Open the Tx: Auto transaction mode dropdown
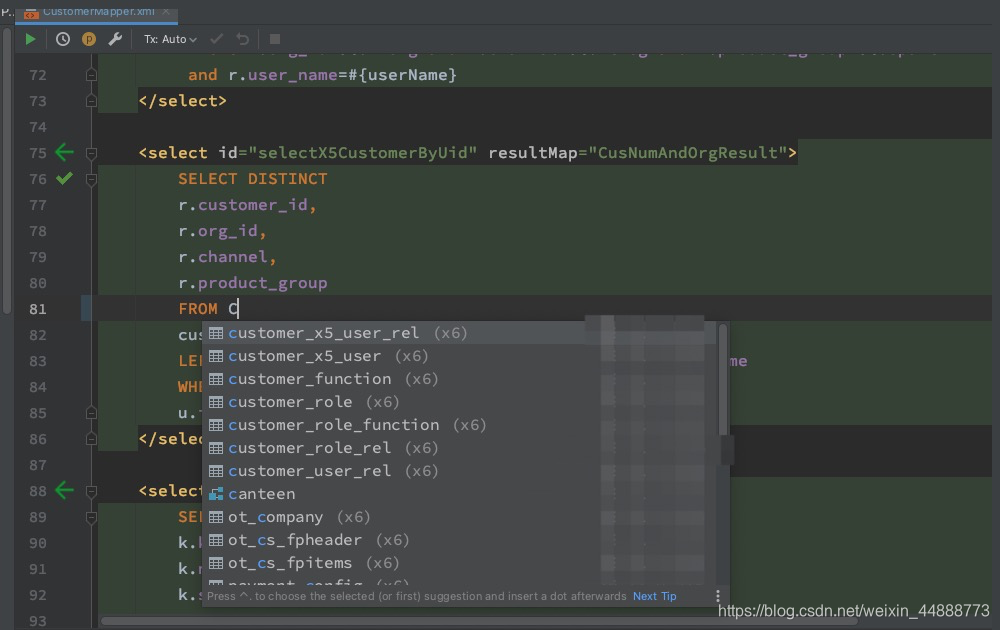 pos(168,38)
